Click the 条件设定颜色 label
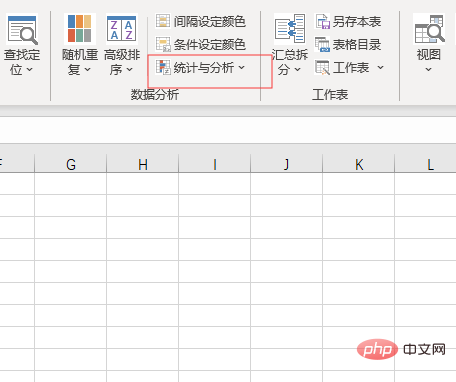The image size is (456, 382). (x=210, y=45)
